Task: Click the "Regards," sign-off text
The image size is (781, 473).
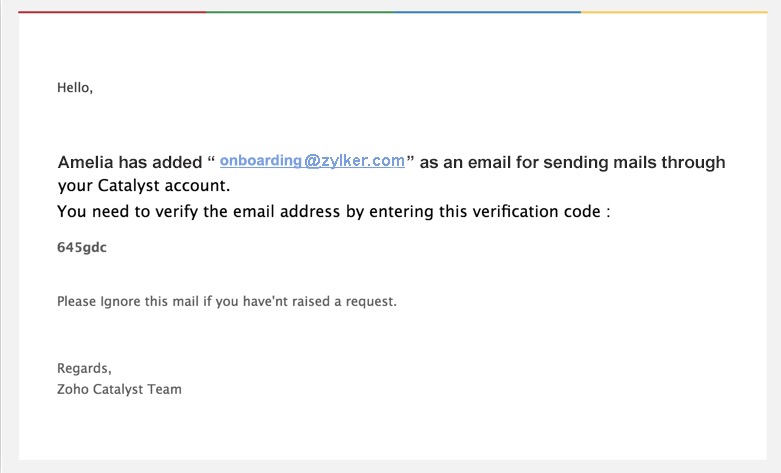Action: coord(84,368)
